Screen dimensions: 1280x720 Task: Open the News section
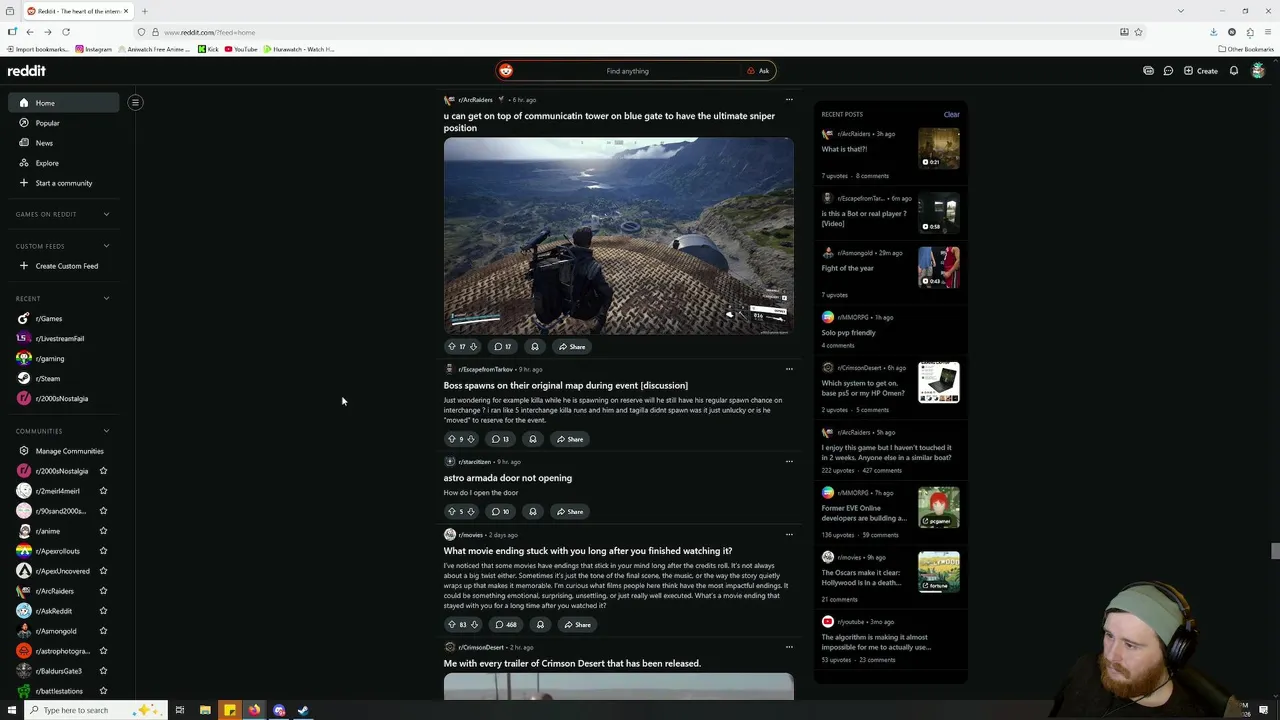[x=63, y=143]
